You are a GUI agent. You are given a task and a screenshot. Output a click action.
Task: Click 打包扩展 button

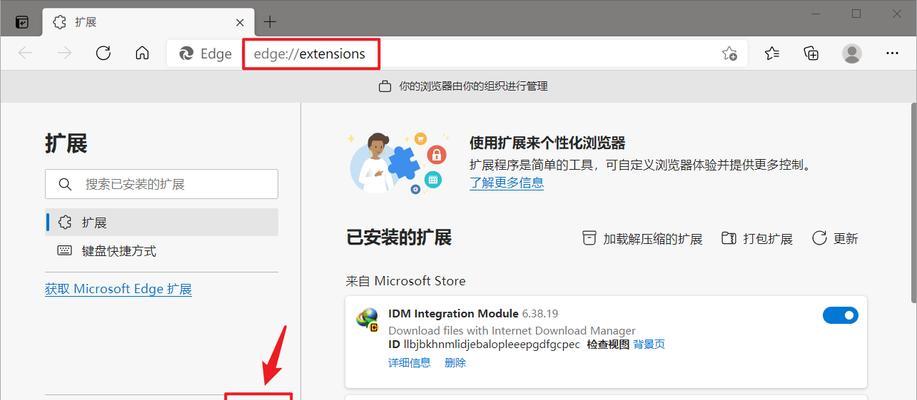757,239
